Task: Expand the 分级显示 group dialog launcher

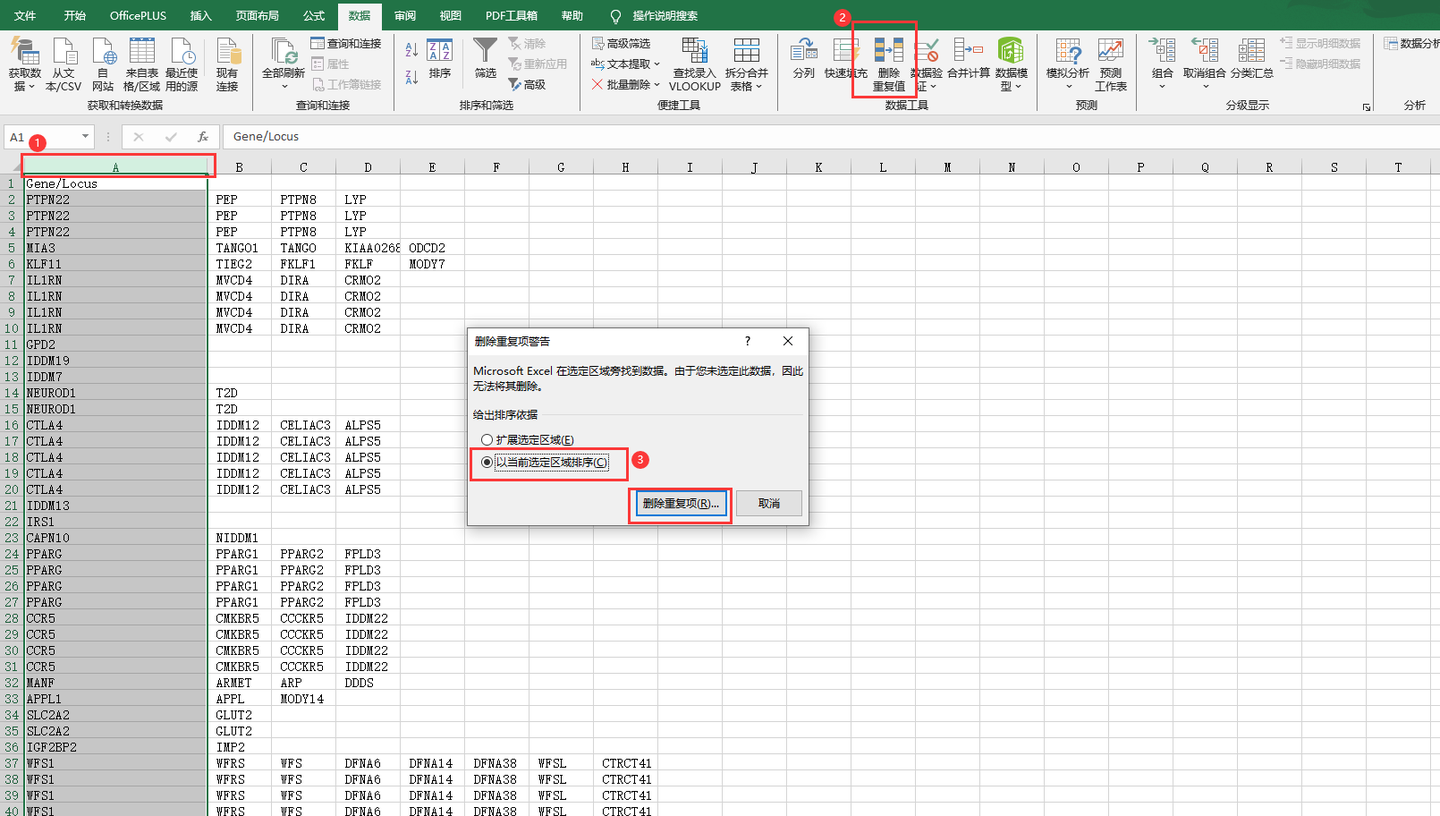Action: (x=1366, y=106)
